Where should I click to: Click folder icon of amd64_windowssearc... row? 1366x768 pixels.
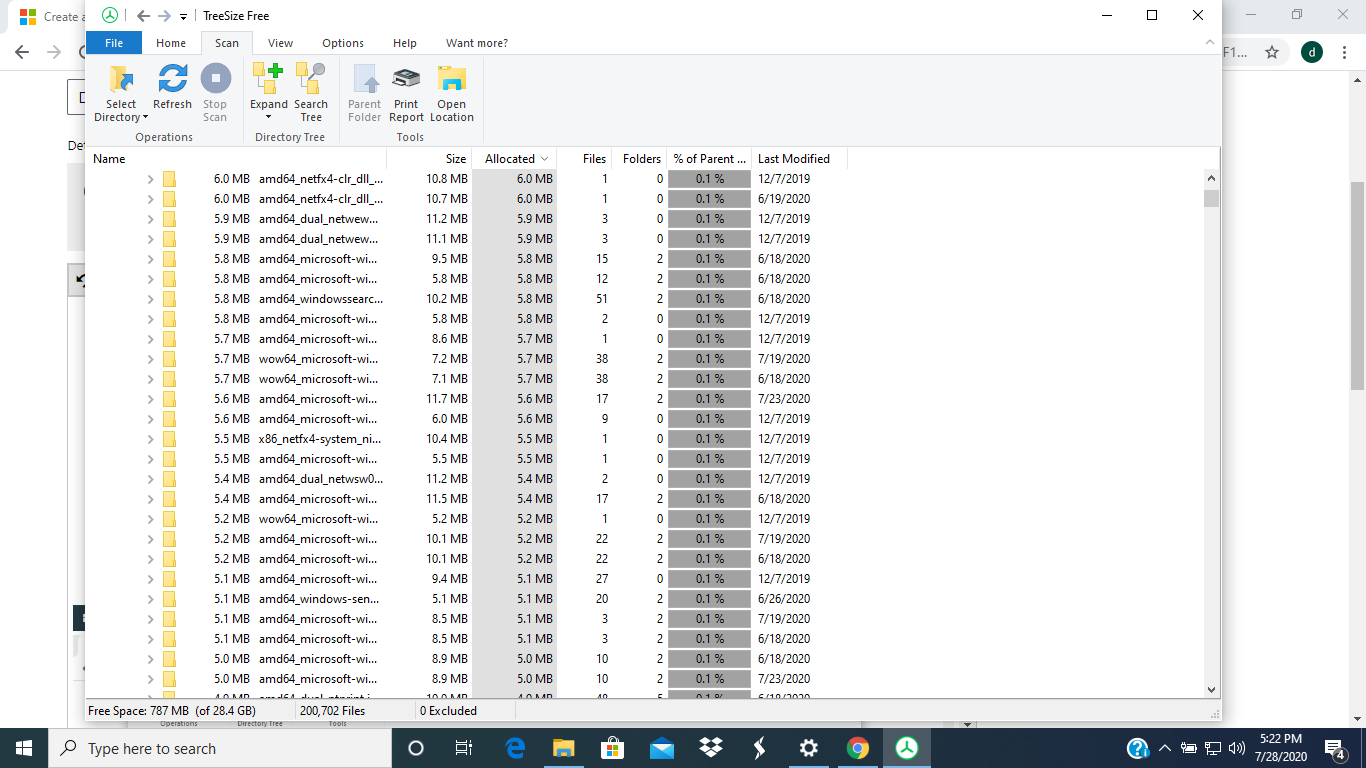click(x=169, y=299)
